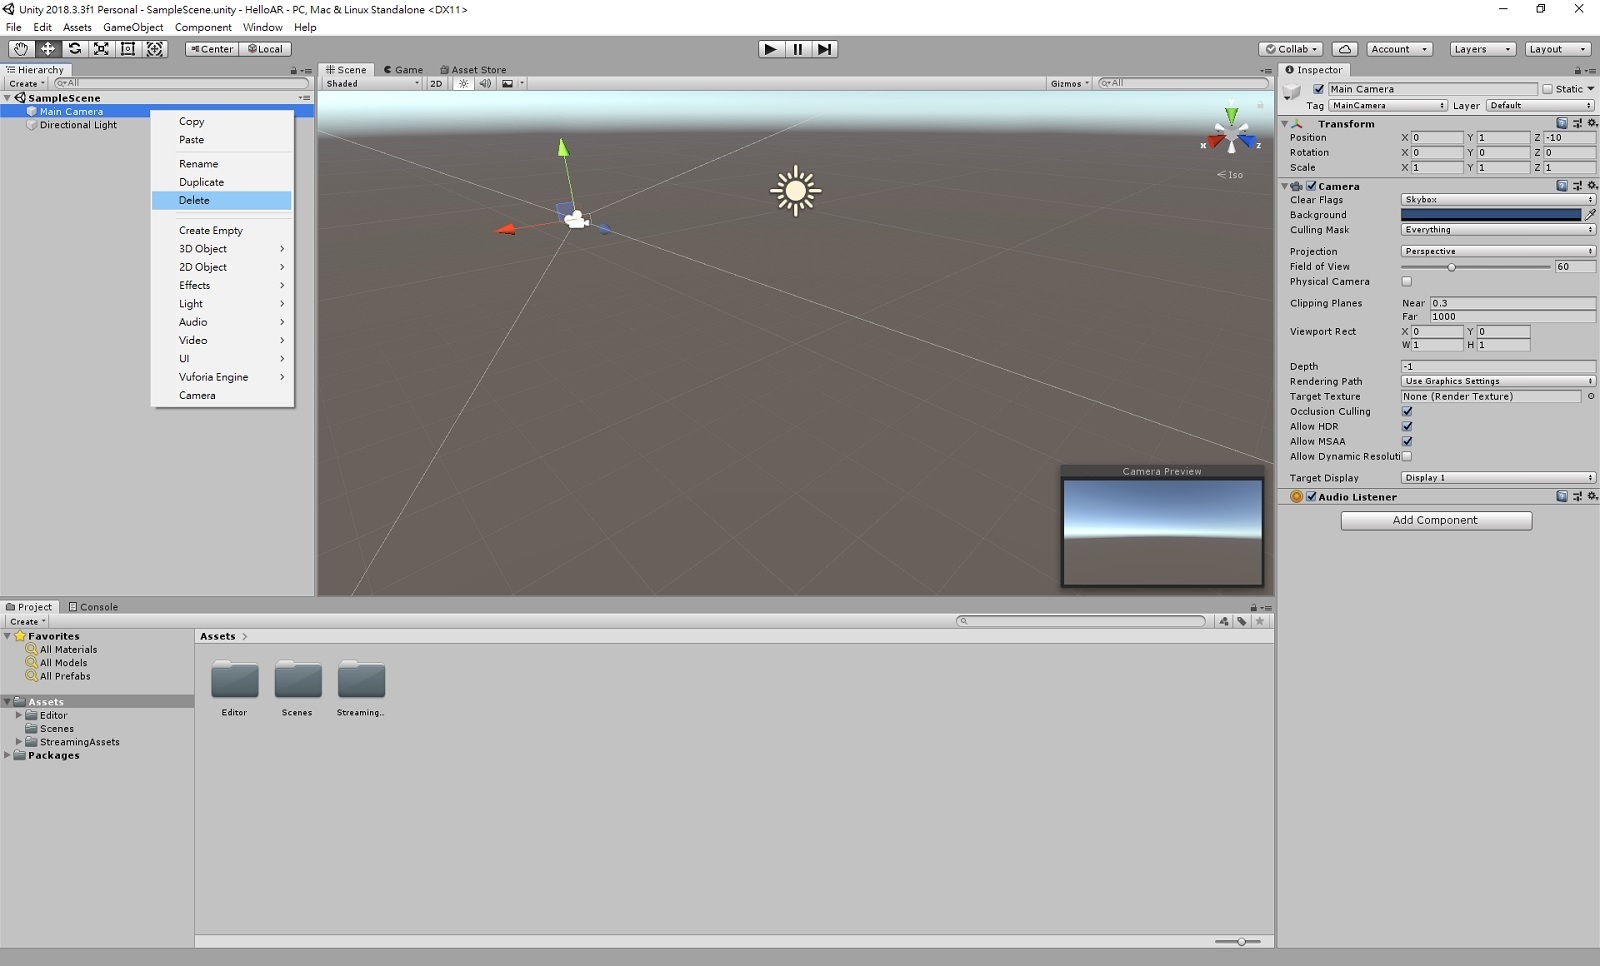The height and width of the screenshot is (966, 1600).
Task: Click the Background color swatch
Action: (1491, 215)
